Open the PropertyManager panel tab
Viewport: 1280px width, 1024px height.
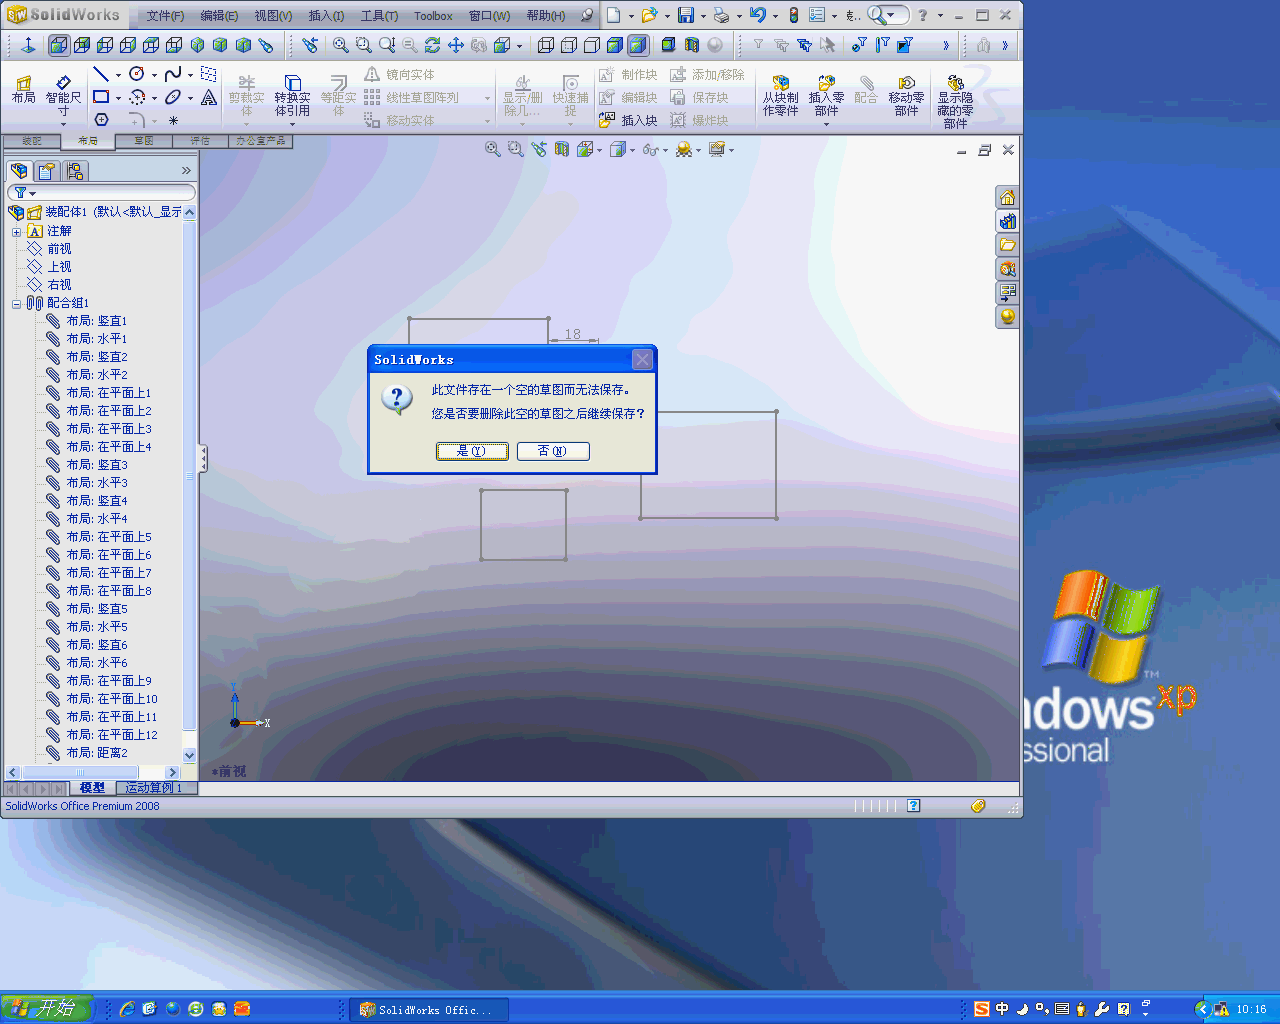[47, 171]
